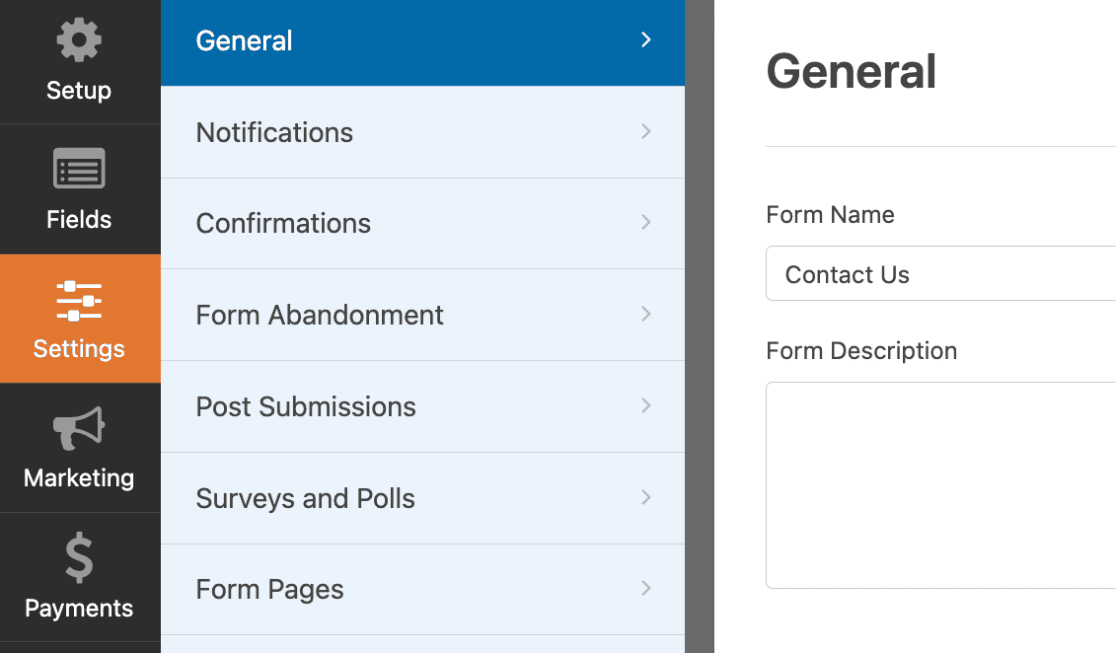Click the Surveys and Polls chevron
This screenshot has width=1116, height=653.
(x=646, y=497)
